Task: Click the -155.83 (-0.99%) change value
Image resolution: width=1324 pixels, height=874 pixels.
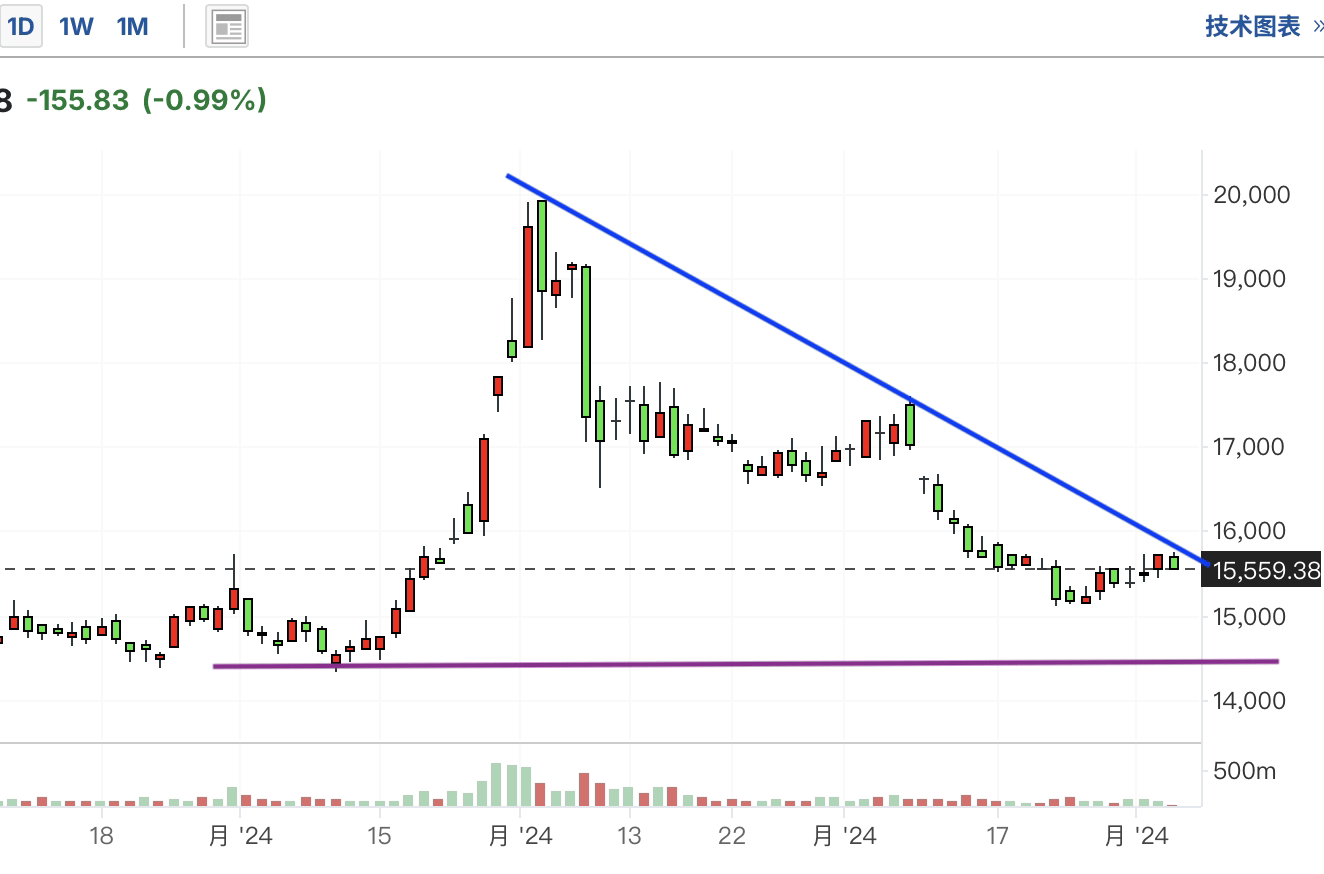Action: [146, 100]
